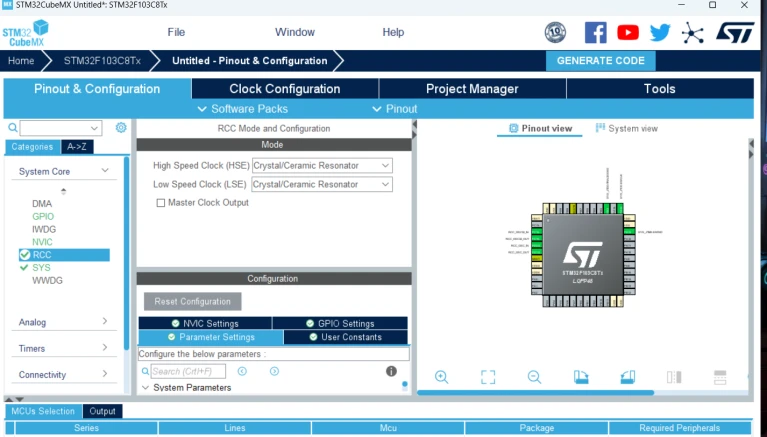Open the High Speed Clock (HSE) dropdown
Viewport: 767px width, 437px height.
pyautogui.click(x=322, y=165)
